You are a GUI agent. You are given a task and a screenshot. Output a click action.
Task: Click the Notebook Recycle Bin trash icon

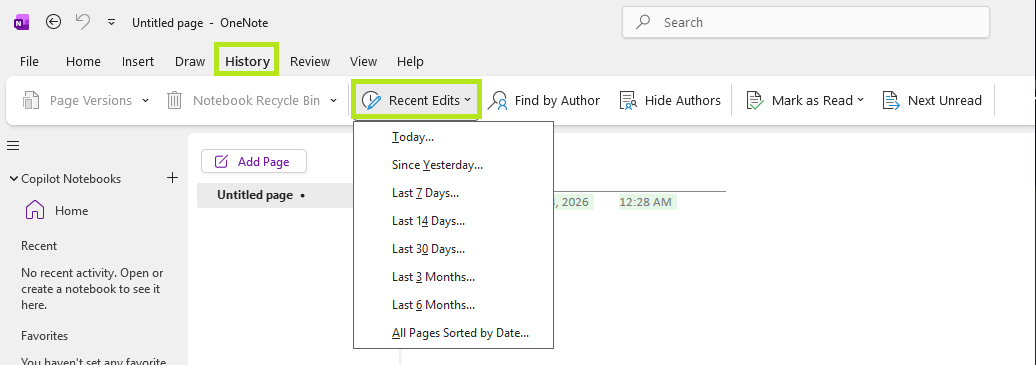coord(174,101)
